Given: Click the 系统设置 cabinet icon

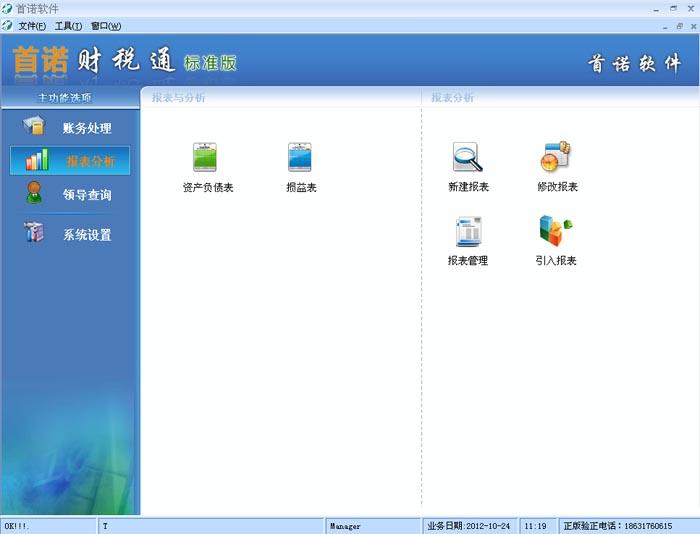Looking at the screenshot, I should pos(34,234).
